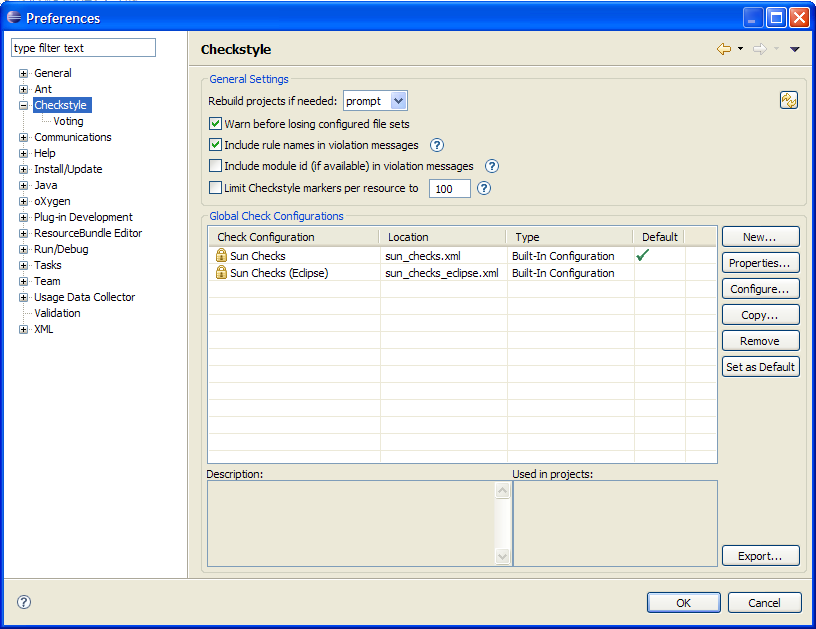The image size is (816, 629).
Task: Click the Location column header
Action: [443, 237]
